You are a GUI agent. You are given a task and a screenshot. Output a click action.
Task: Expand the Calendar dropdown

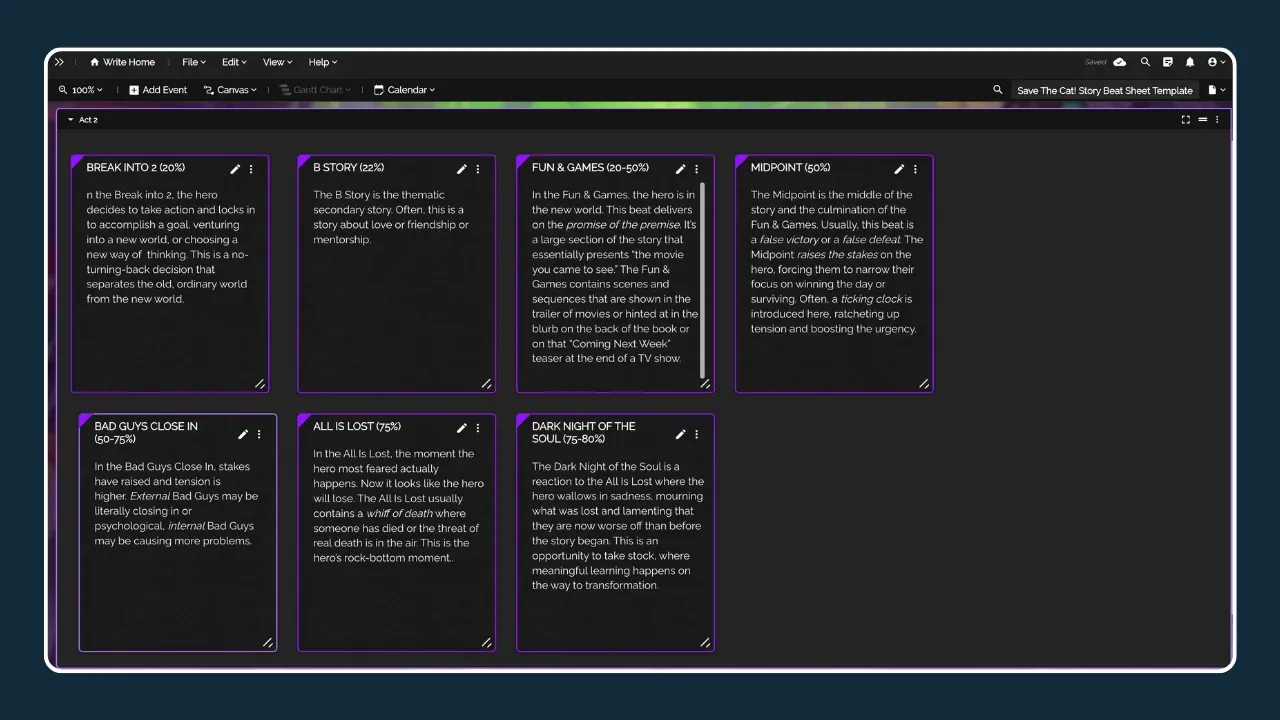[404, 90]
